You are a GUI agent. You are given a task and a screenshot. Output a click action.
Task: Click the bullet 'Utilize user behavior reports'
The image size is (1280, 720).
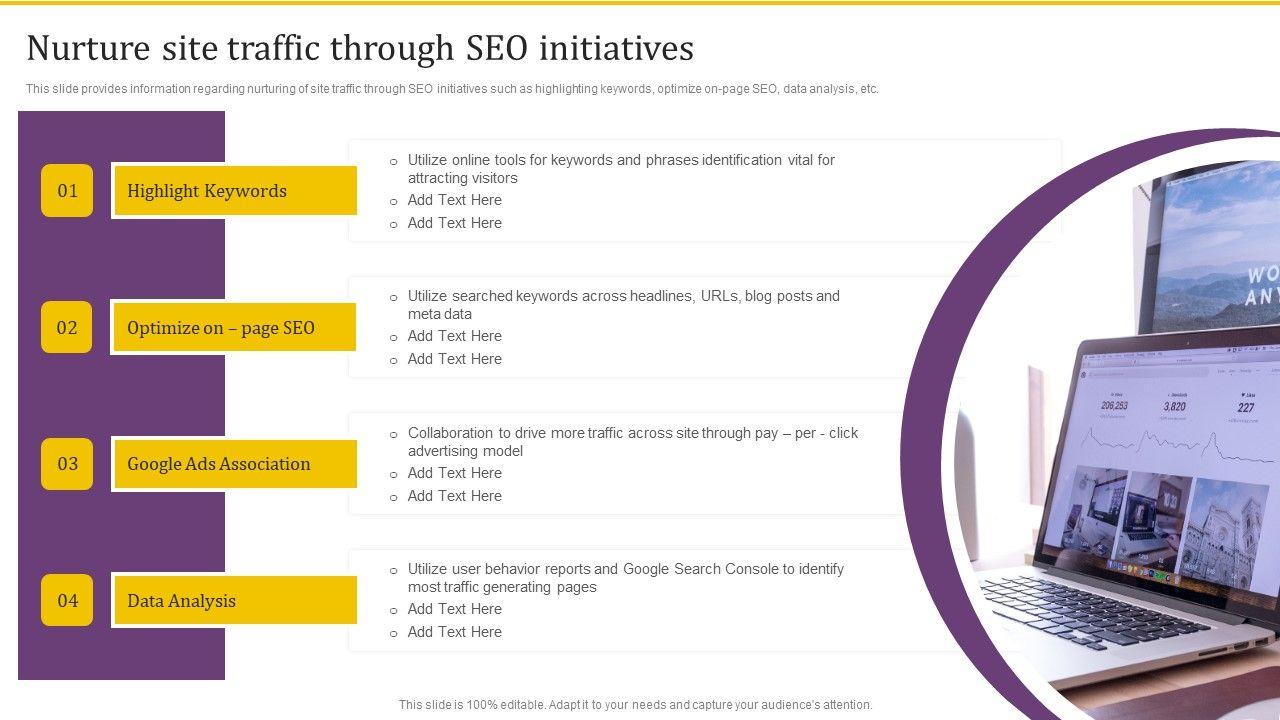point(626,578)
